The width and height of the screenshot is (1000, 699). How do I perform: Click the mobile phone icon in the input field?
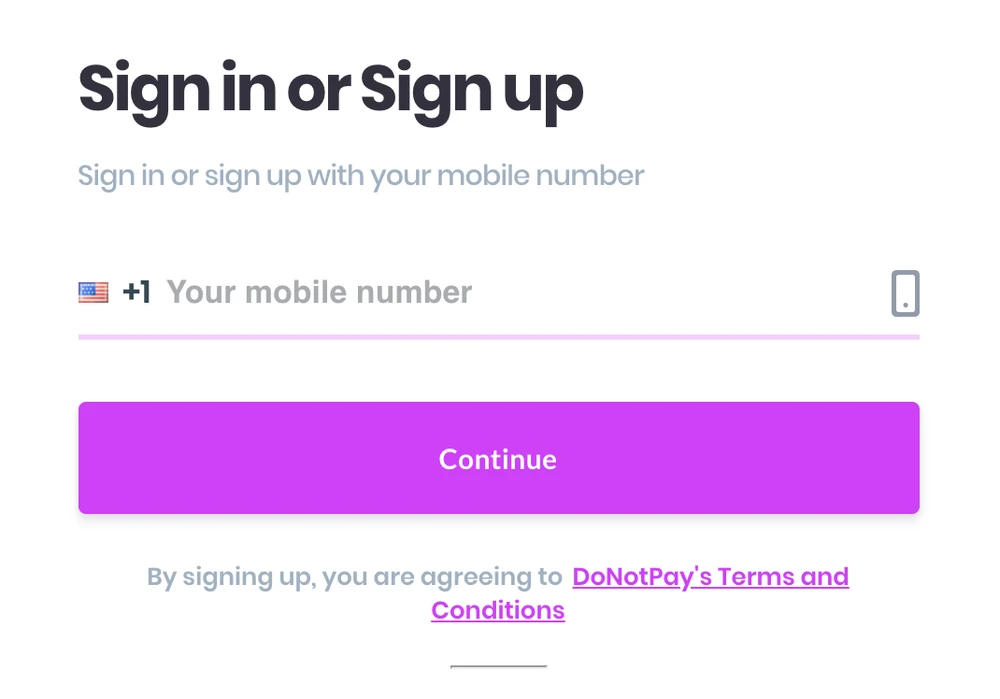point(903,291)
